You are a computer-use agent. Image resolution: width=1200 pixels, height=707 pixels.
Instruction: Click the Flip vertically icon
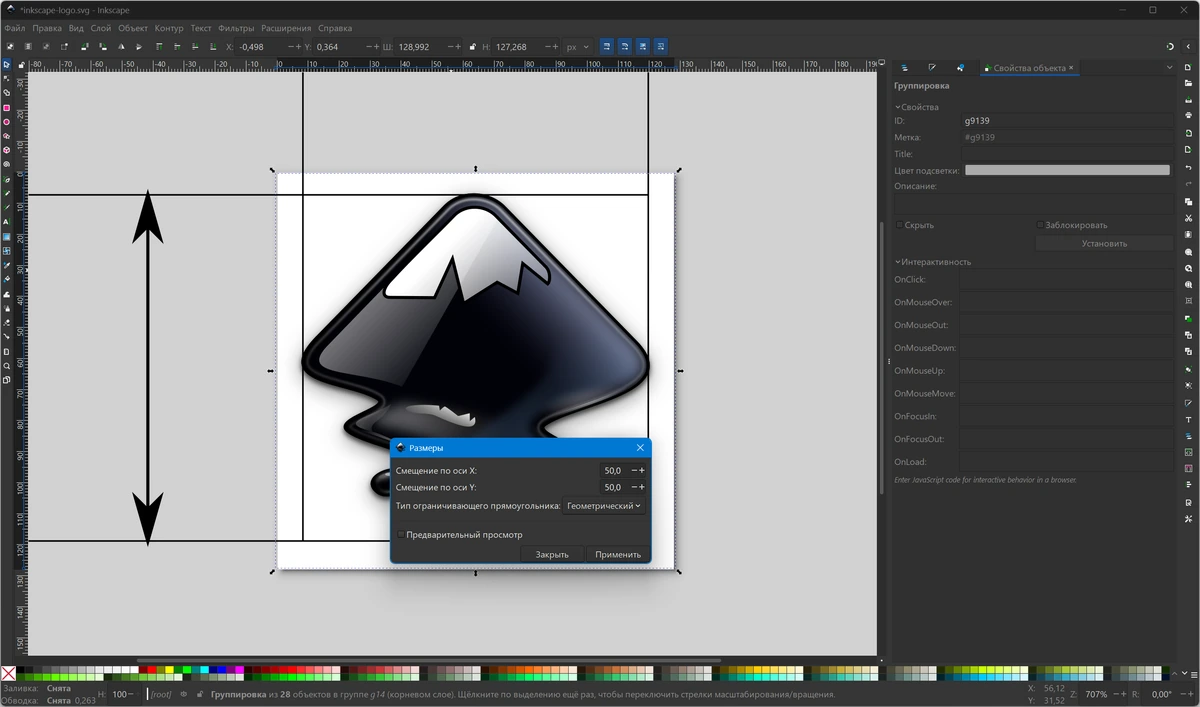(139, 46)
